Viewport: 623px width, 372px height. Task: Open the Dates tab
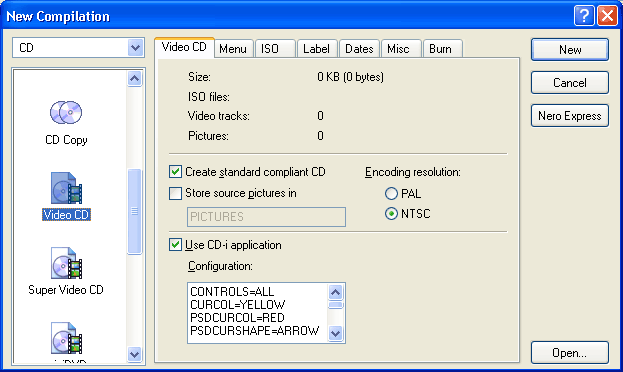tap(359, 49)
